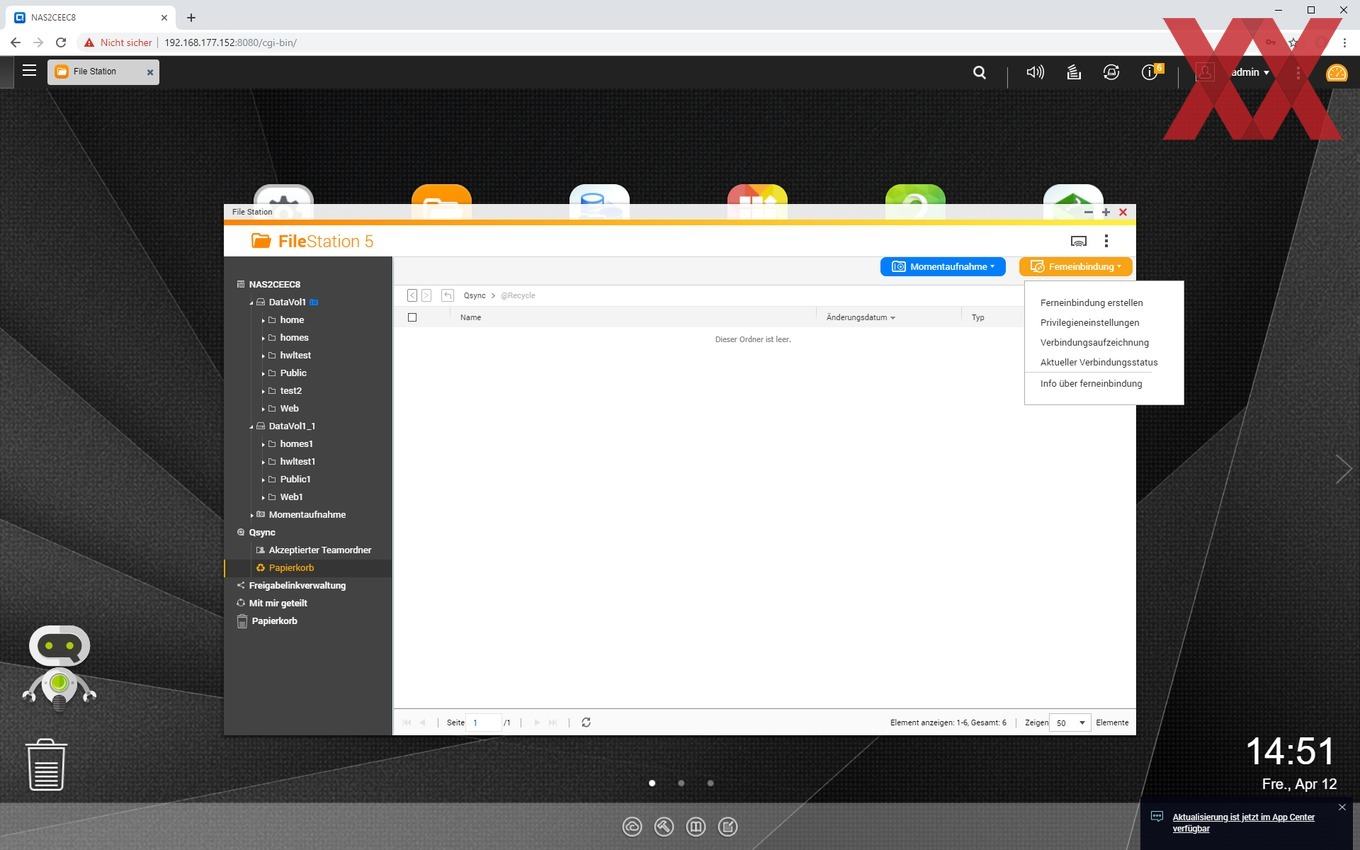Click the utilities hammer icon in desktop footer
Image resolution: width=1360 pixels, height=850 pixels.
coord(664,826)
